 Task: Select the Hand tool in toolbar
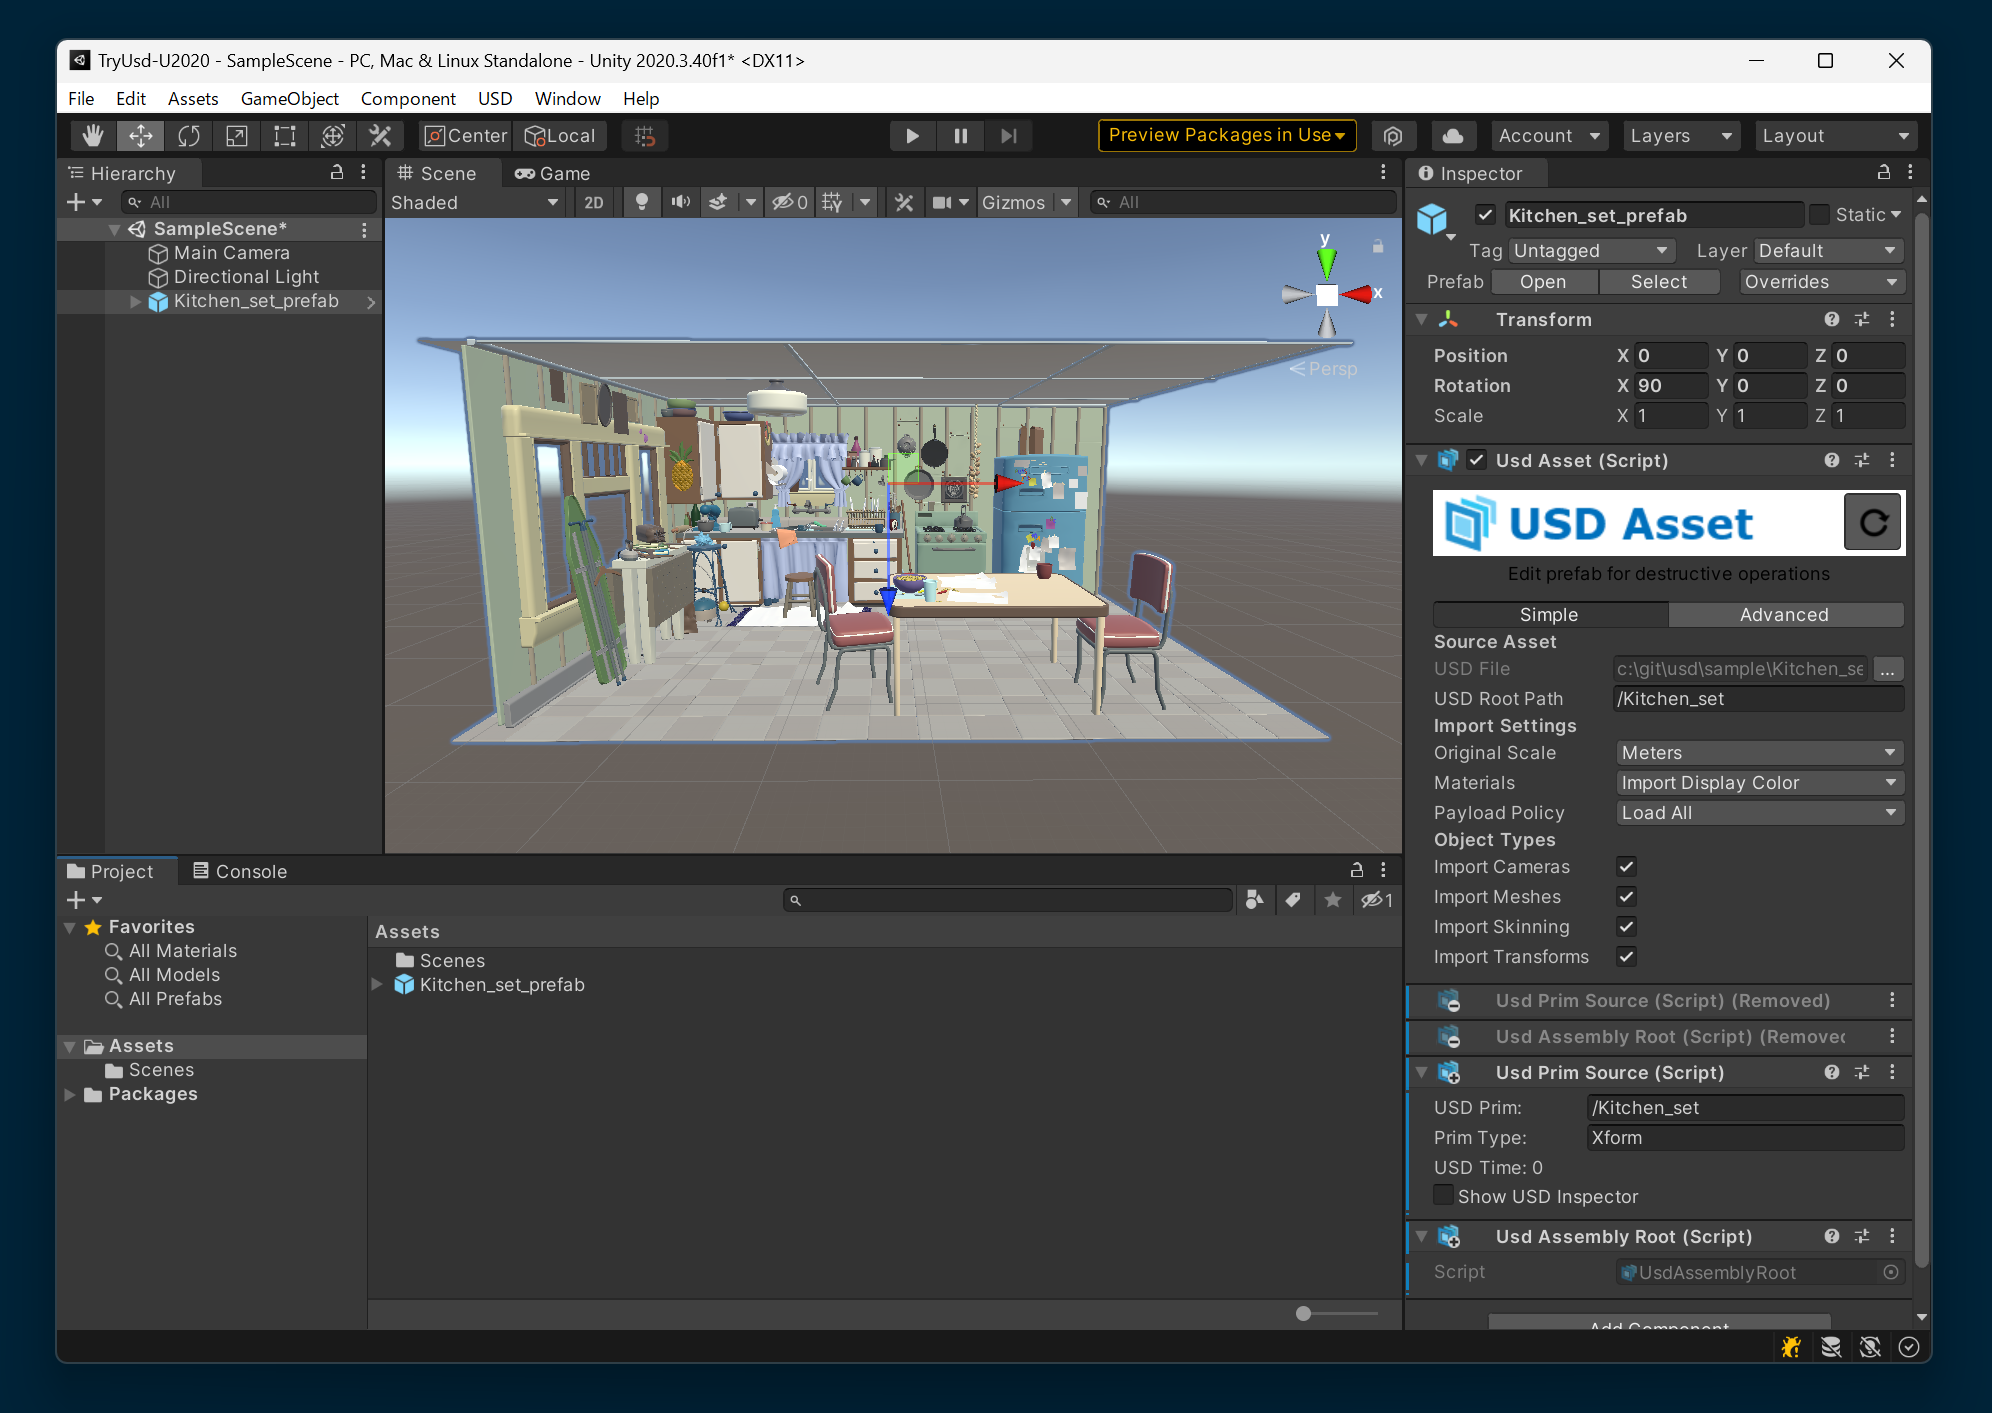[93, 136]
